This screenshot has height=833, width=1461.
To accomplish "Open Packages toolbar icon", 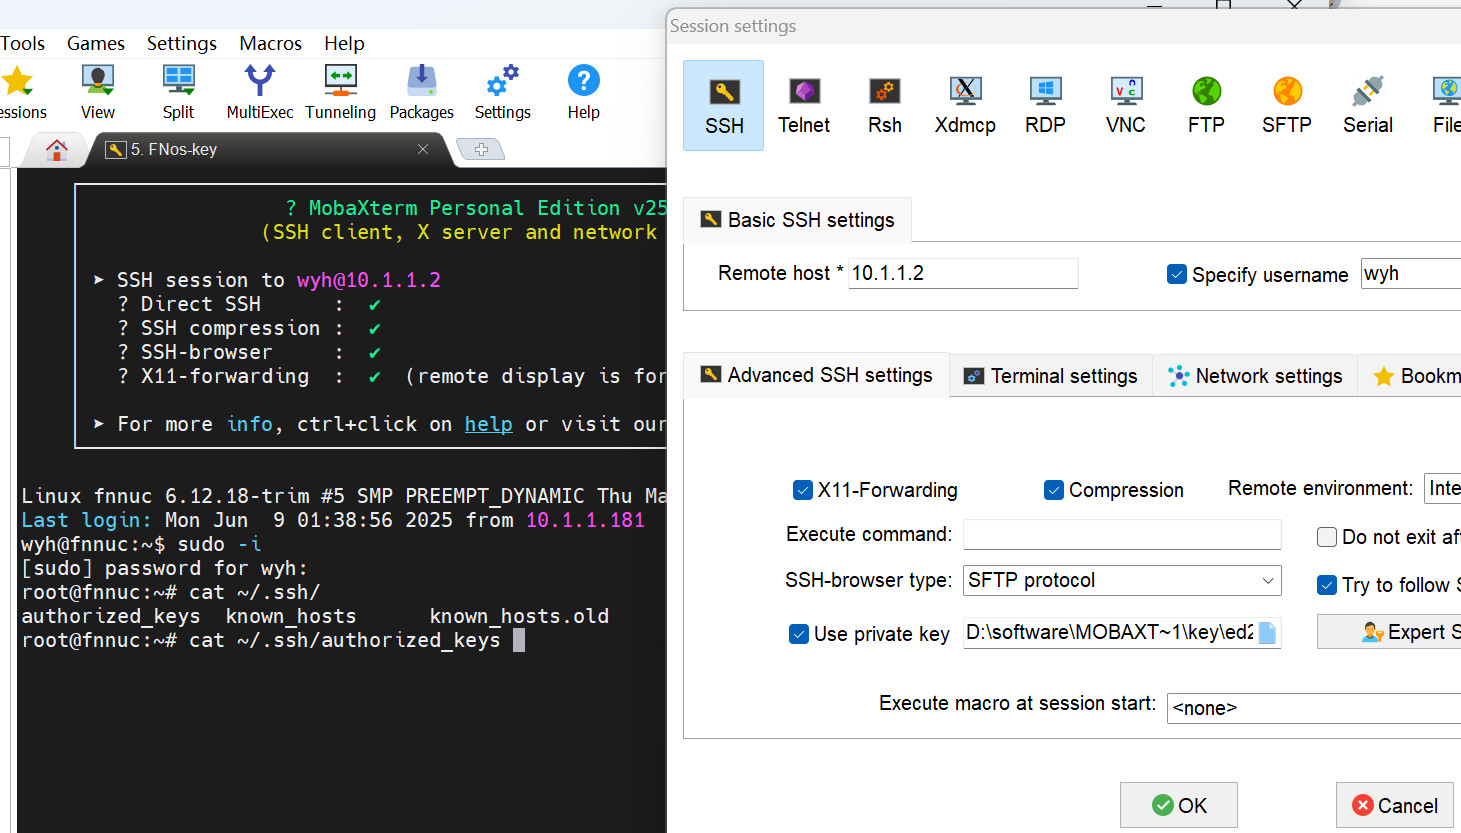I will [422, 92].
